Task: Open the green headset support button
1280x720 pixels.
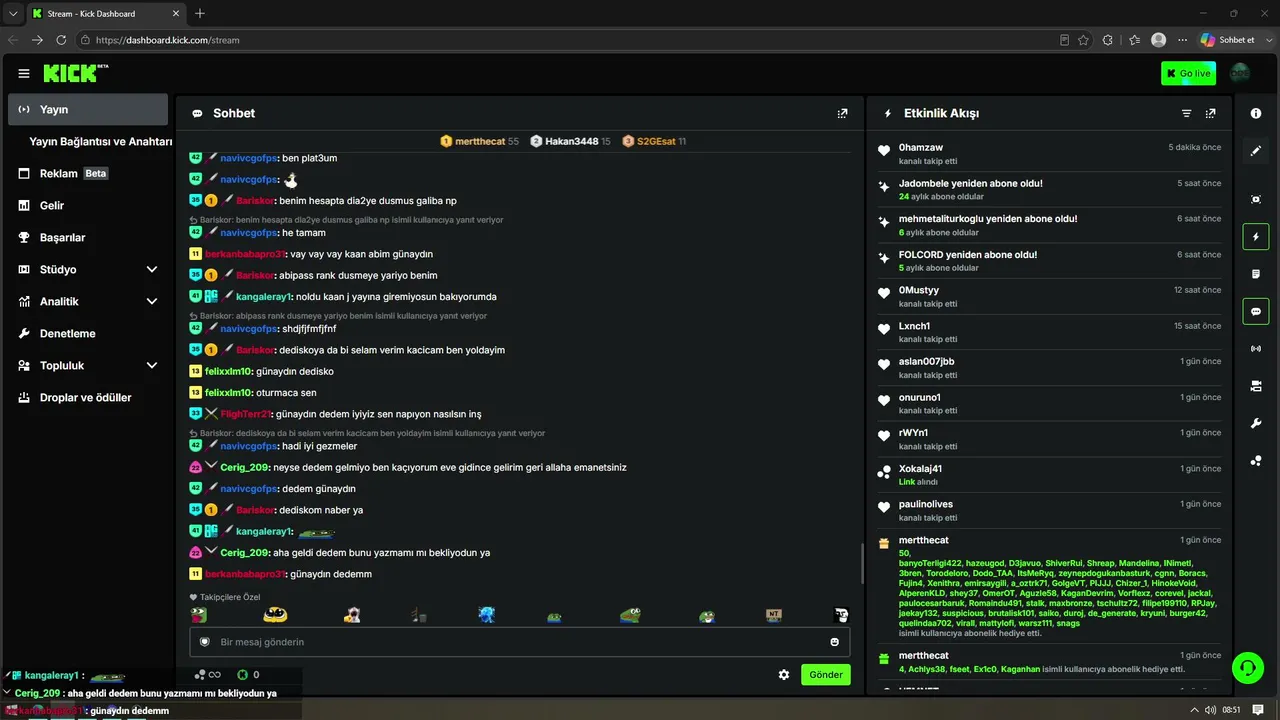Action: click(x=1247, y=667)
